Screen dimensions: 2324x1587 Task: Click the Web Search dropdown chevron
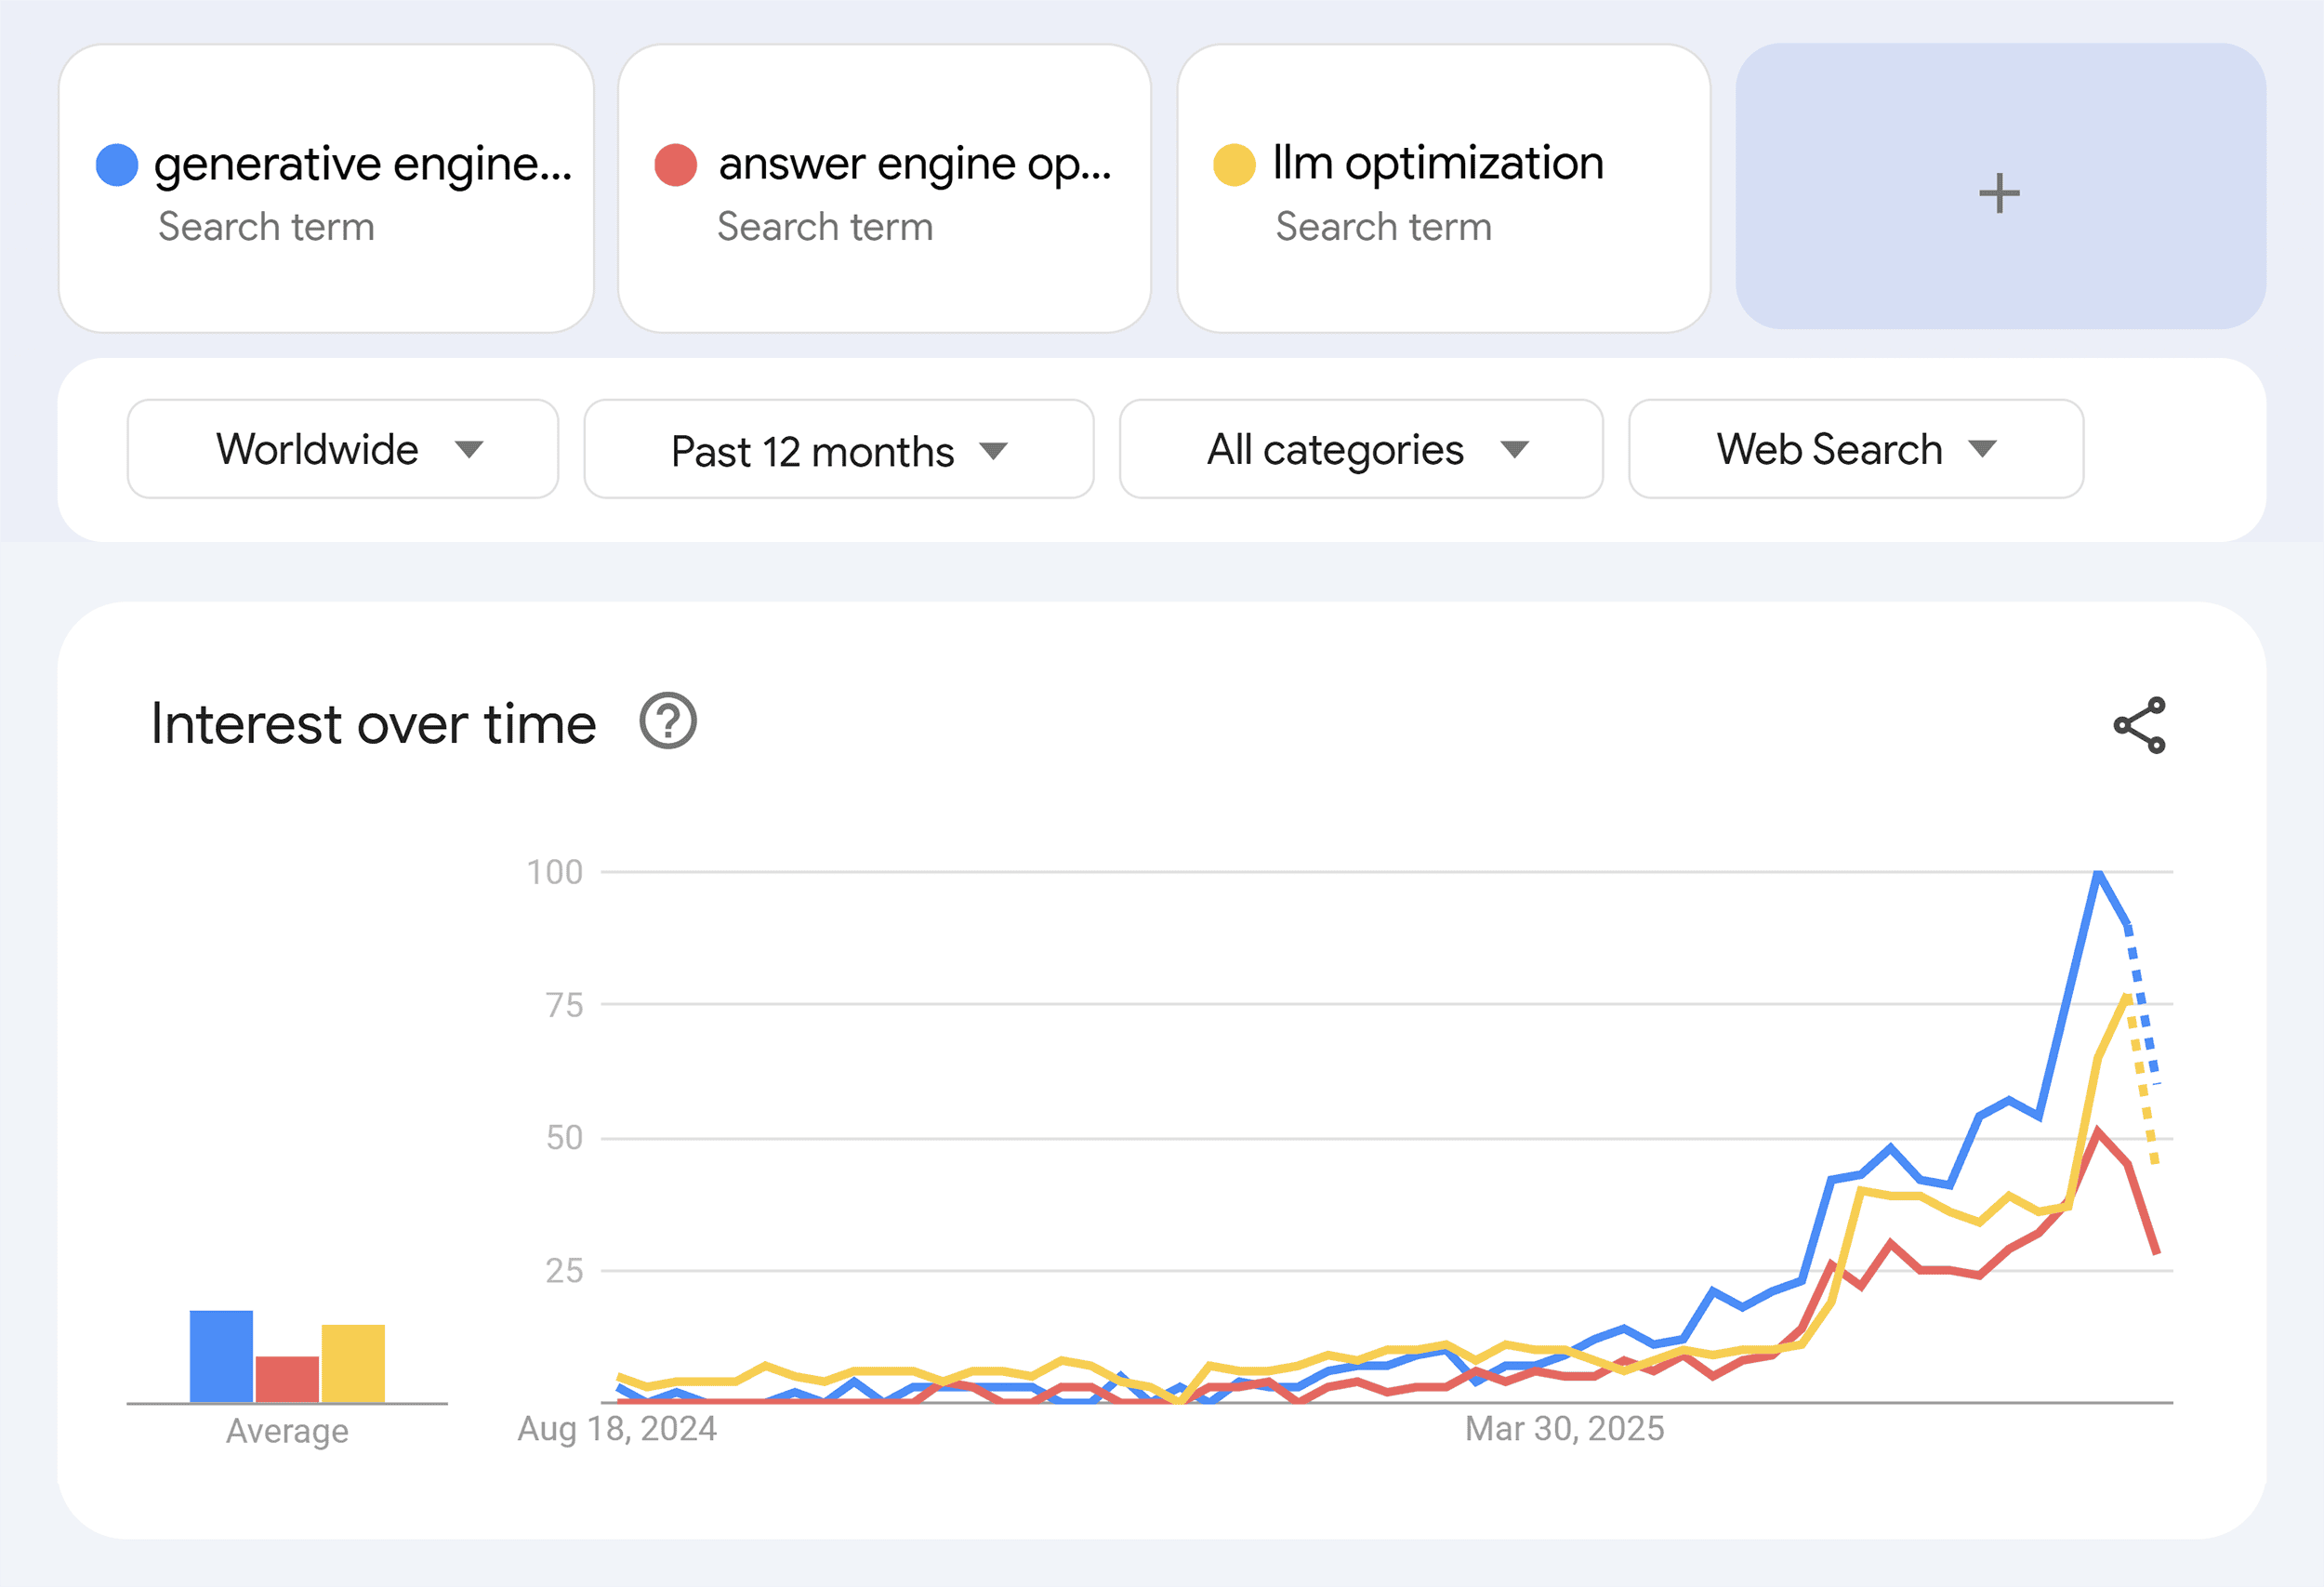click(1983, 450)
